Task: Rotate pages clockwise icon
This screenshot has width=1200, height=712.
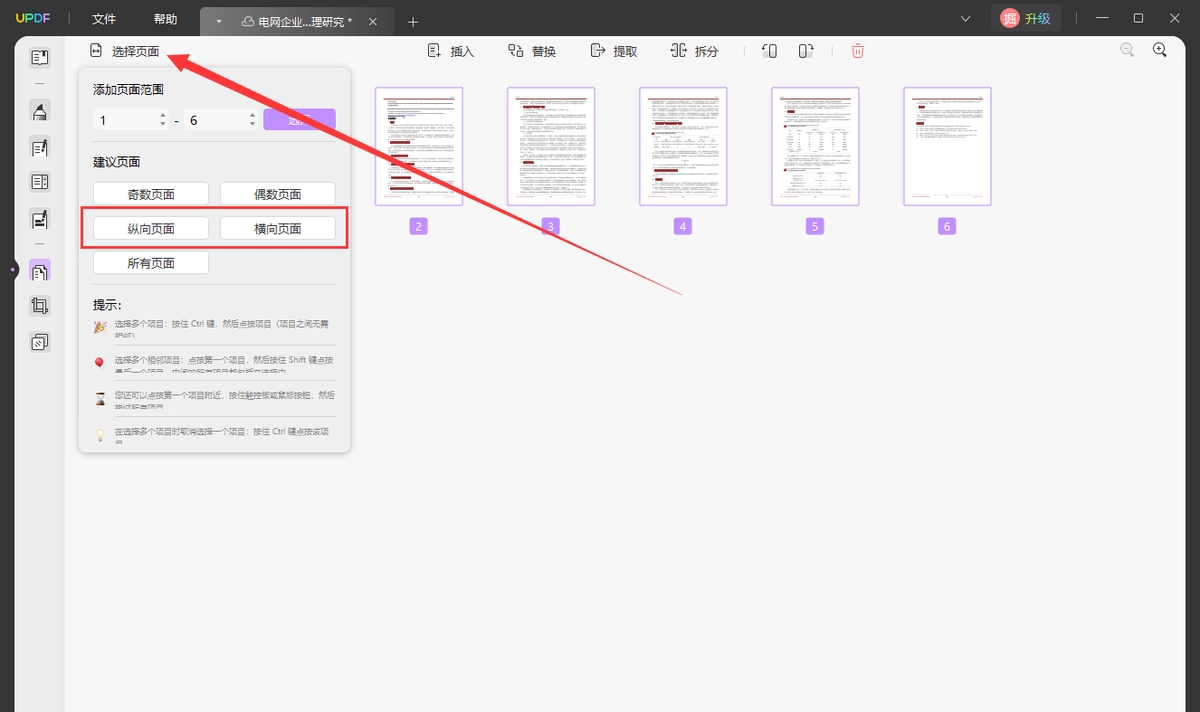Action: click(805, 51)
